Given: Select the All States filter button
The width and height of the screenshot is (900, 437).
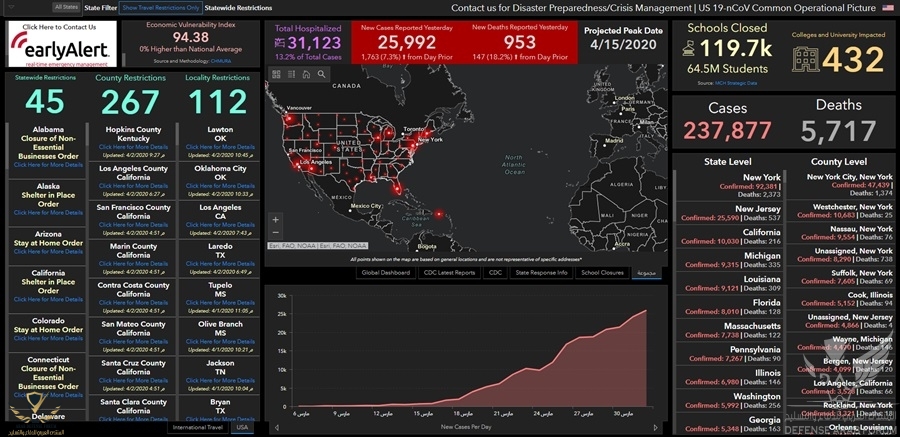Looking at the screenshot, I should tap(67, 7).
